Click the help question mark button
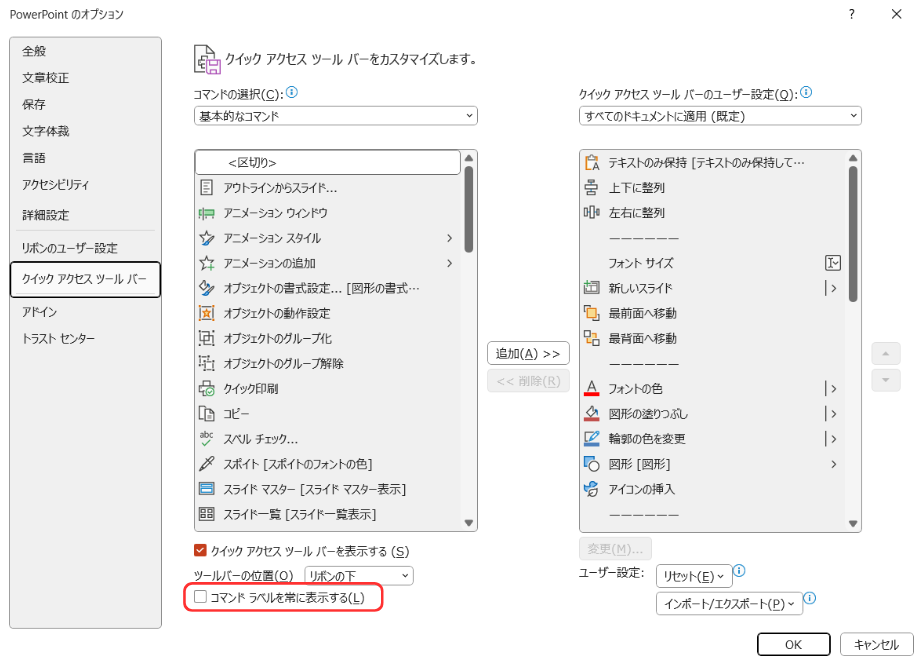Screen dimensions: 919x659 pyautogui.click(x=852, y=14)
